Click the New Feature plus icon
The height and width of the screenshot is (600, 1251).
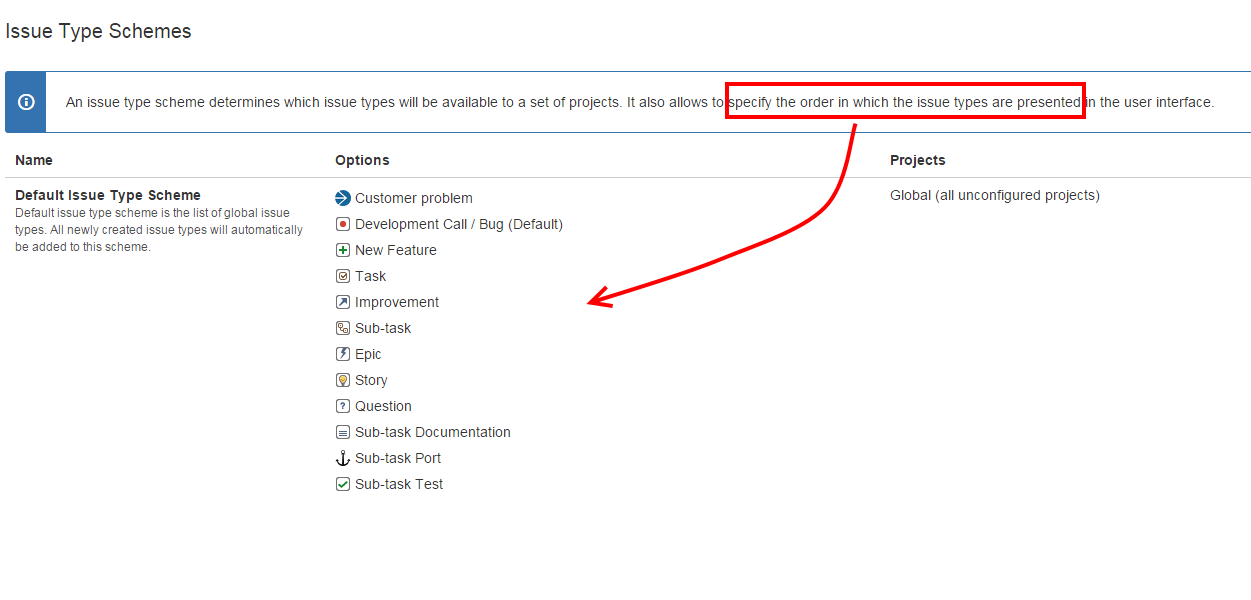click(x=343, y=250)
